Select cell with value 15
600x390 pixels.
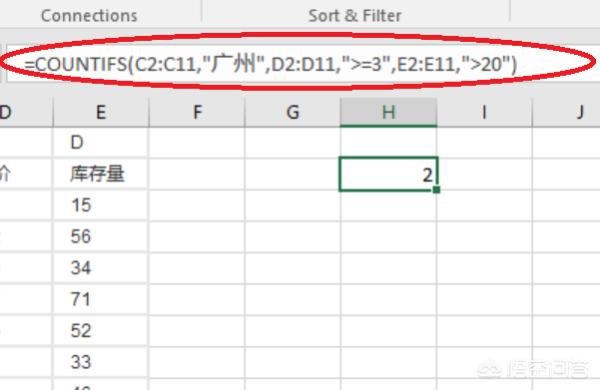101,206
